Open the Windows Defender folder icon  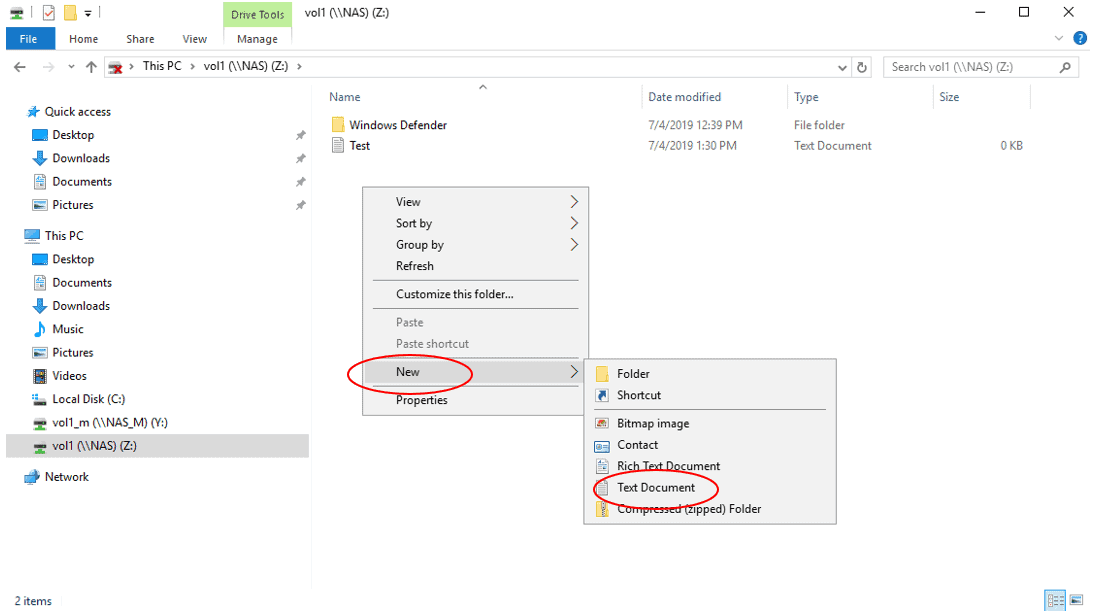(x=338, y=125)
